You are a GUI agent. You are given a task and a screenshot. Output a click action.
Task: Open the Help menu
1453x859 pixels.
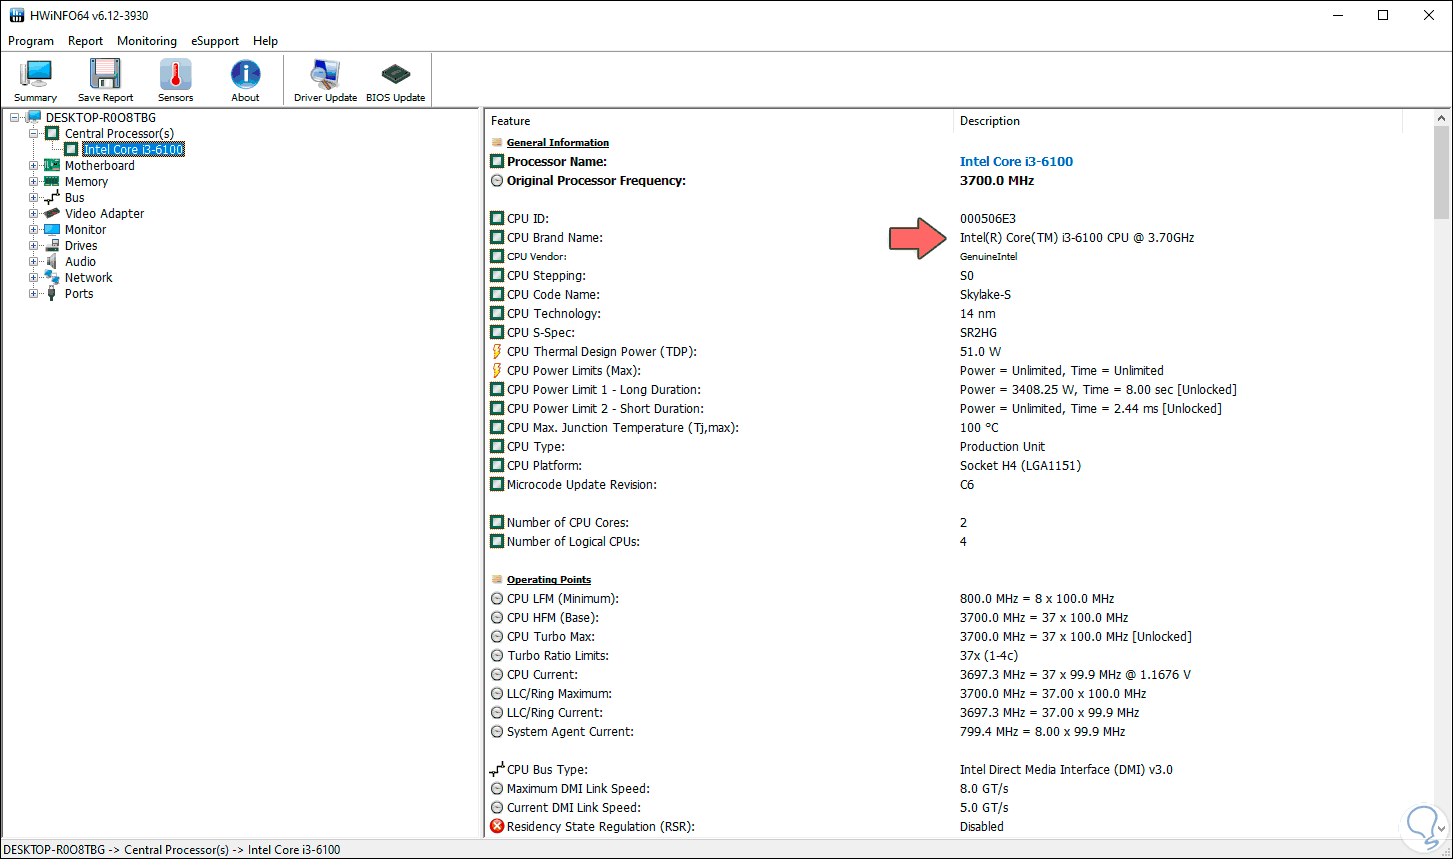click(x=265, y=41)
